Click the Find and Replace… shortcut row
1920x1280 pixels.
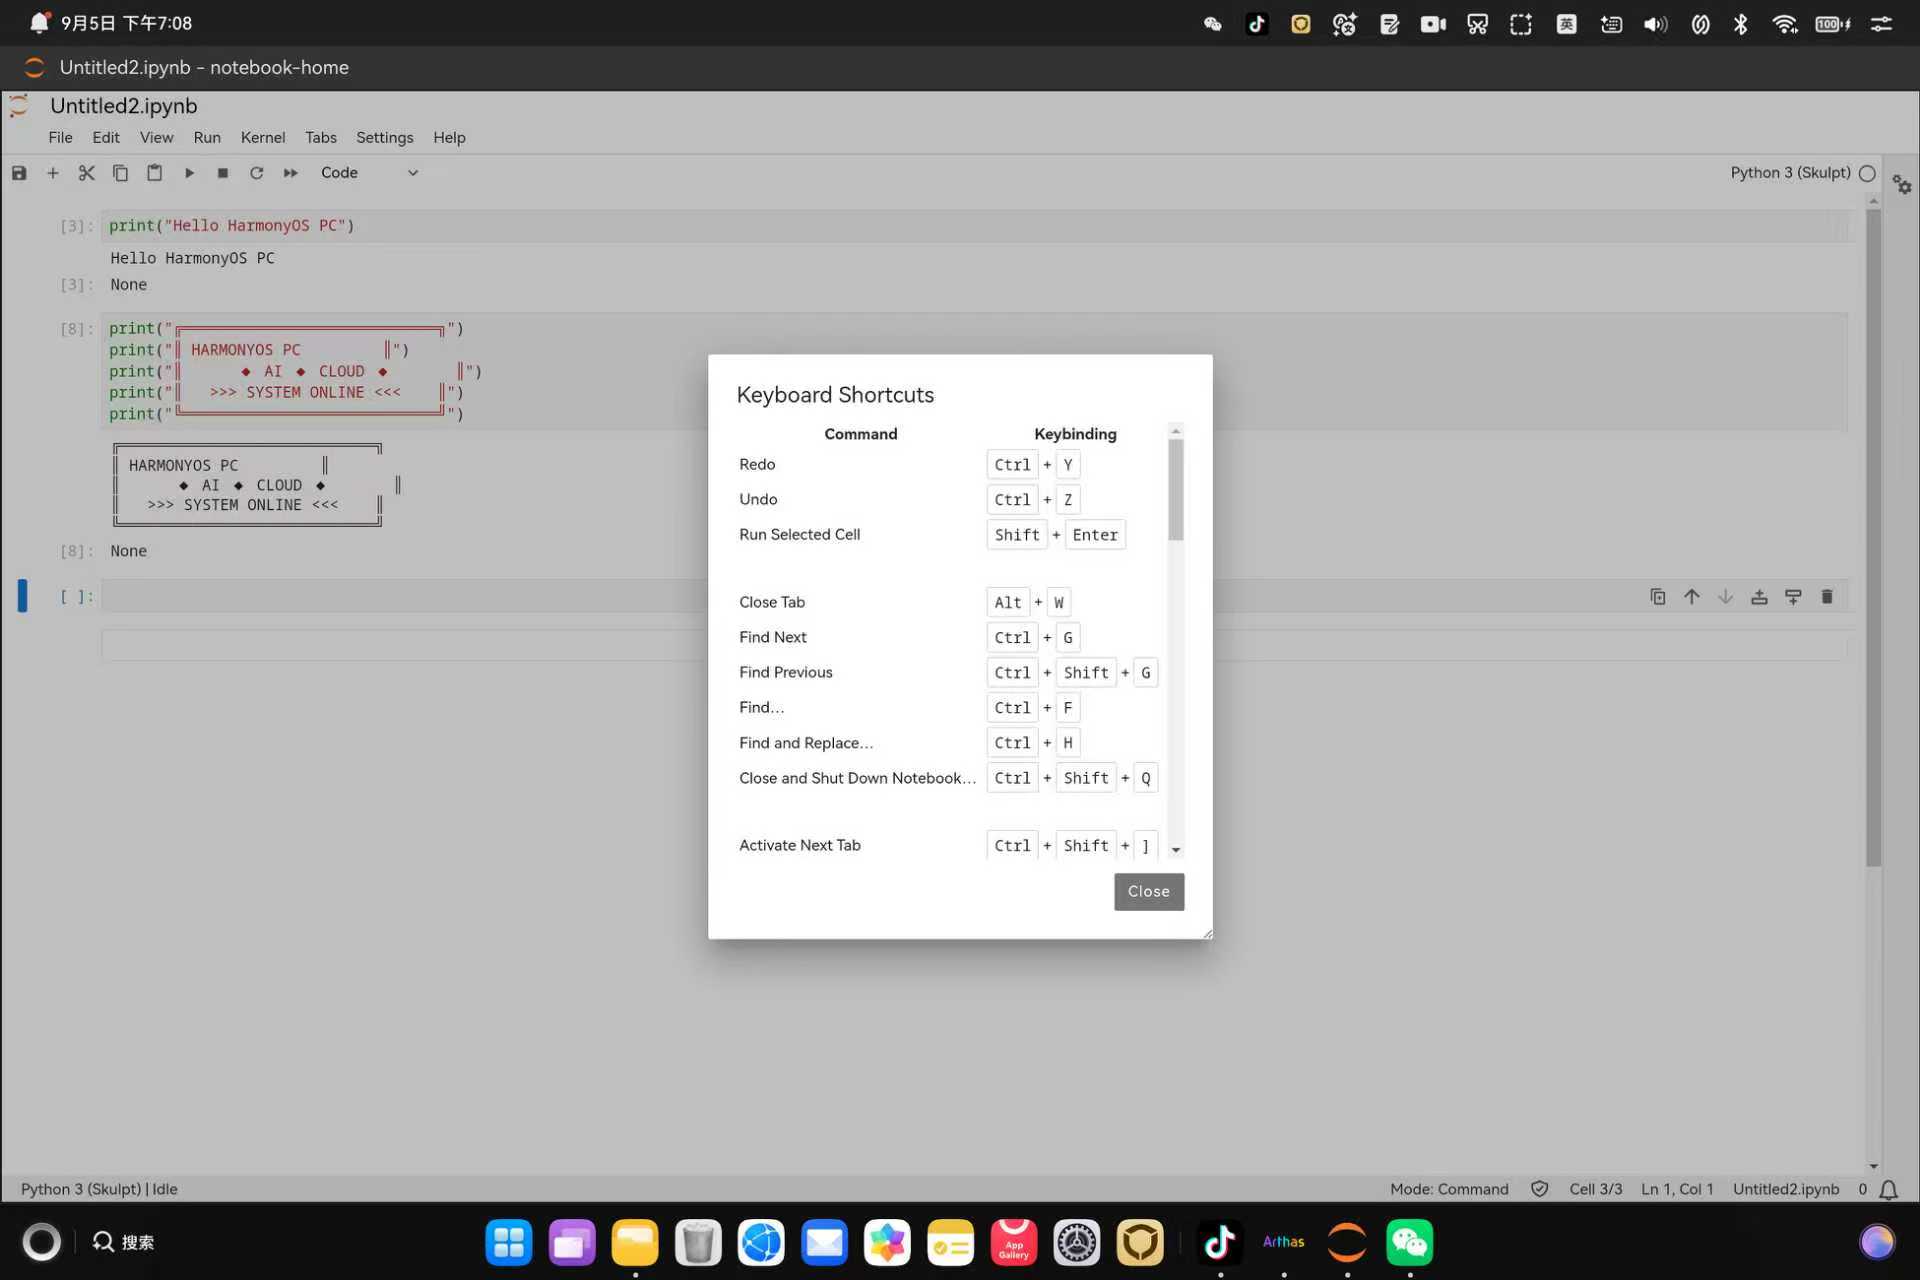coord(948,743)
